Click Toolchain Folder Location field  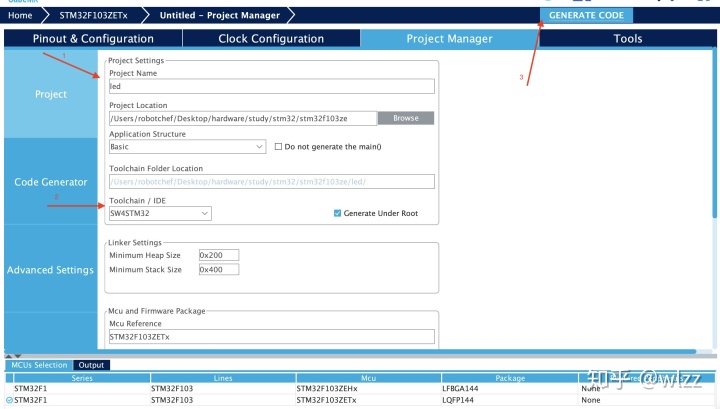271,182
